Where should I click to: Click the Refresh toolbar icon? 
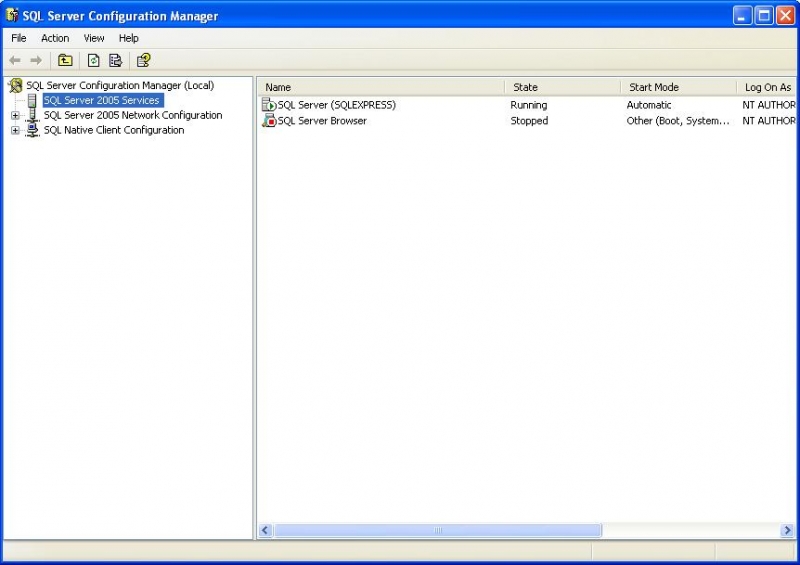tap(93, 60)
